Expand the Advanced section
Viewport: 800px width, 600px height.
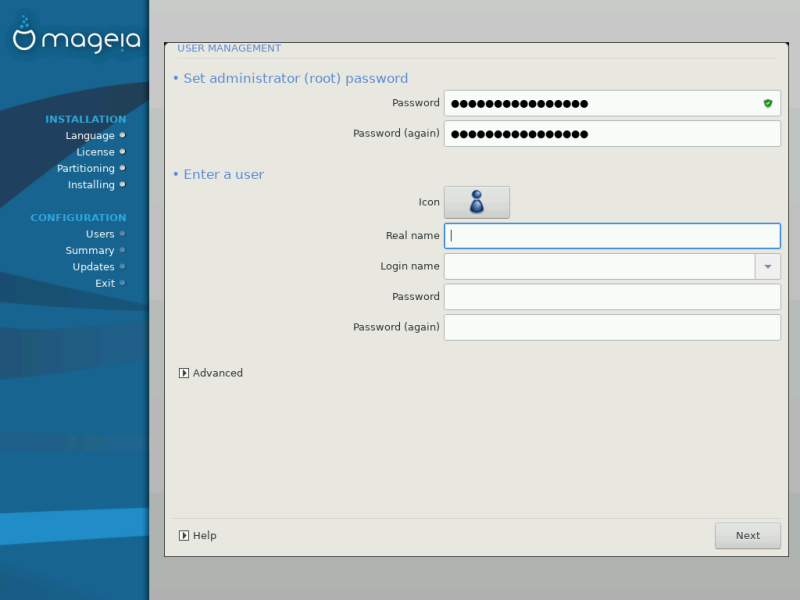click(211, 373)
